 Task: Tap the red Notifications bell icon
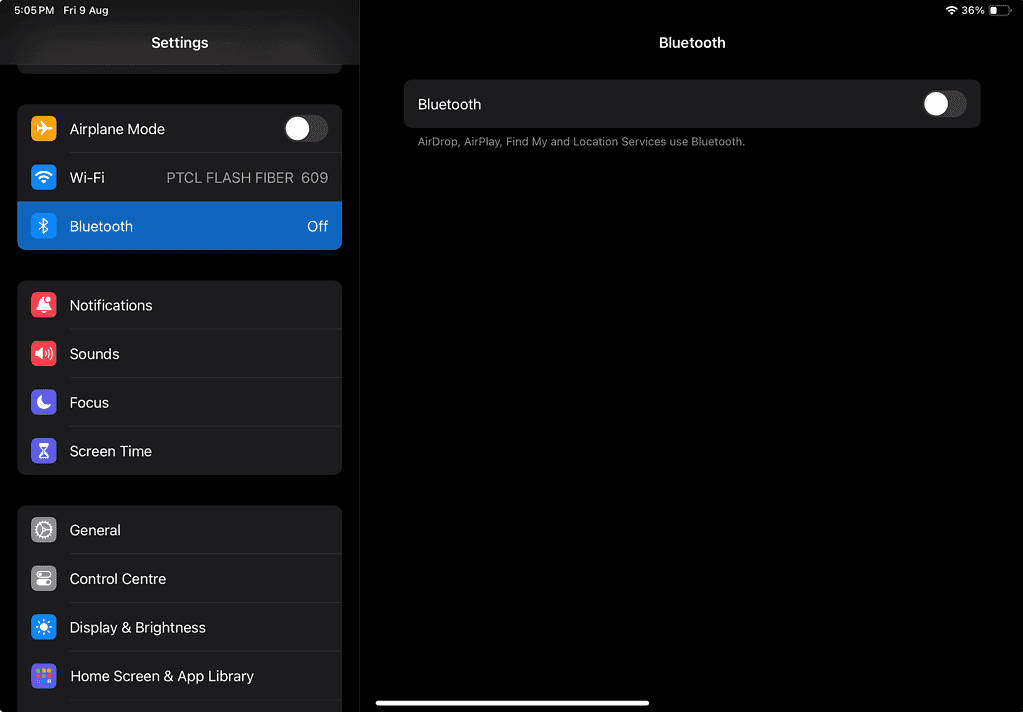(x=44, y=305)
